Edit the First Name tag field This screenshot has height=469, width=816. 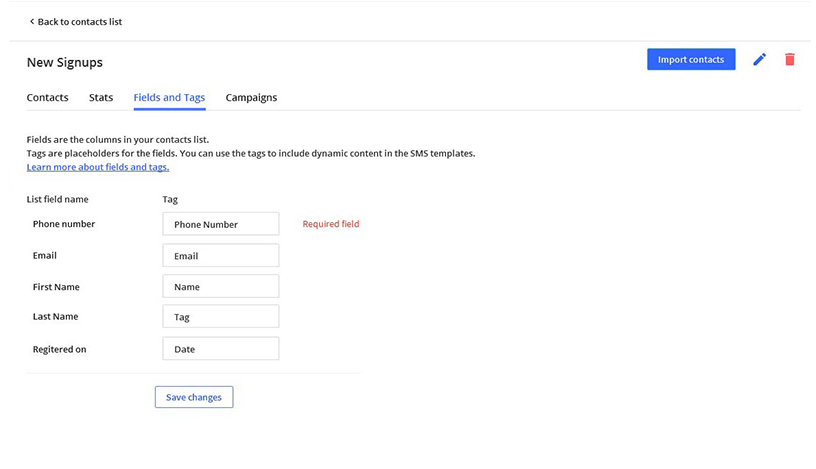[220, 287]
